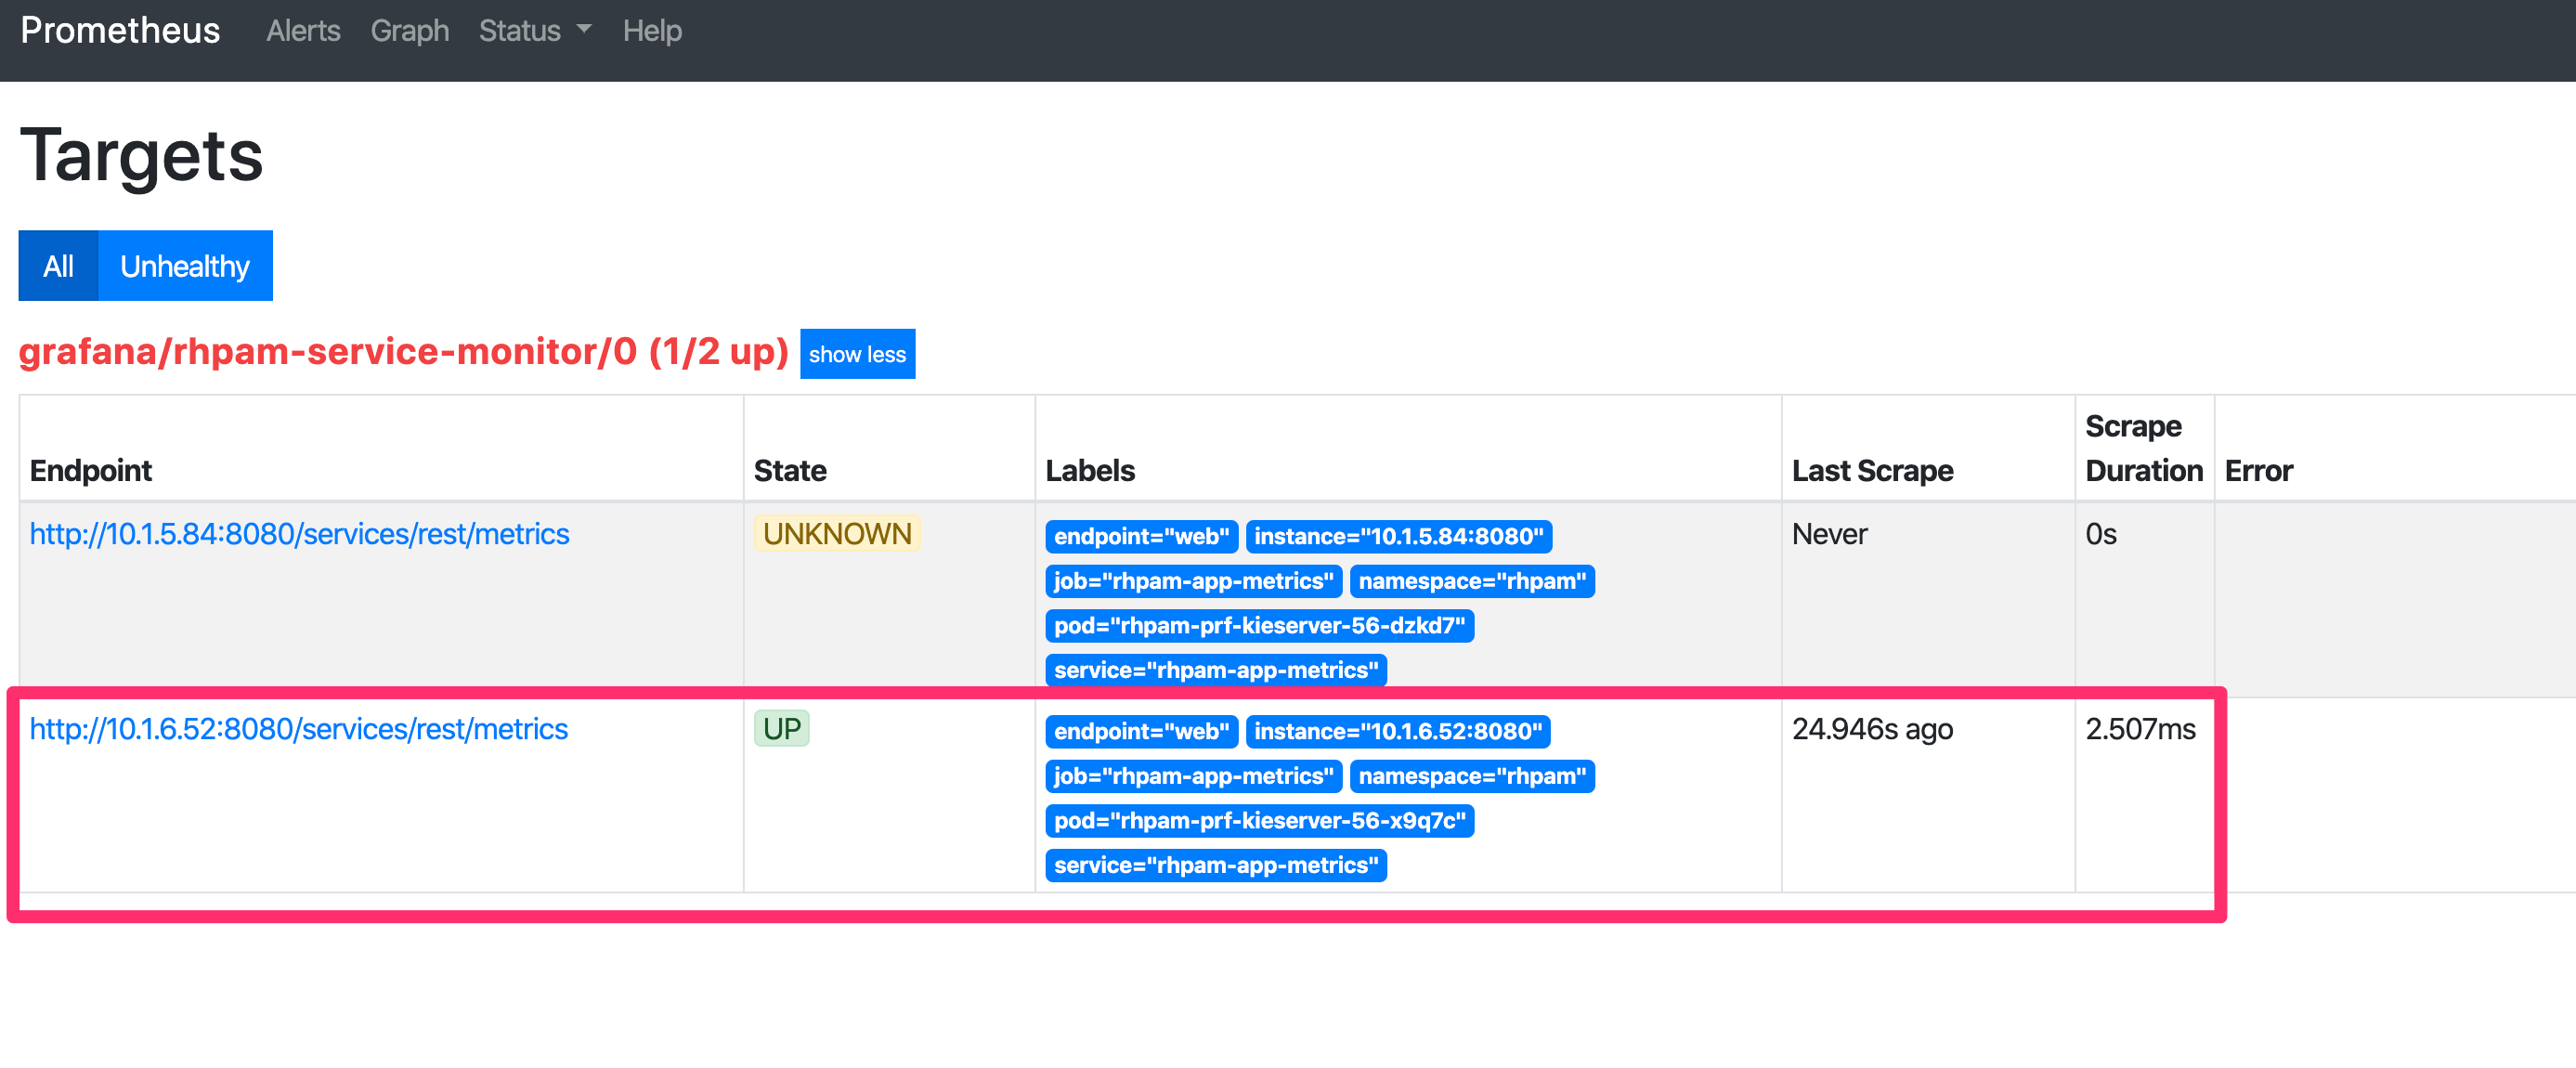Collapse targets with show less button
This screenshot has width=2576, height=1068.
tap(857, 354)
